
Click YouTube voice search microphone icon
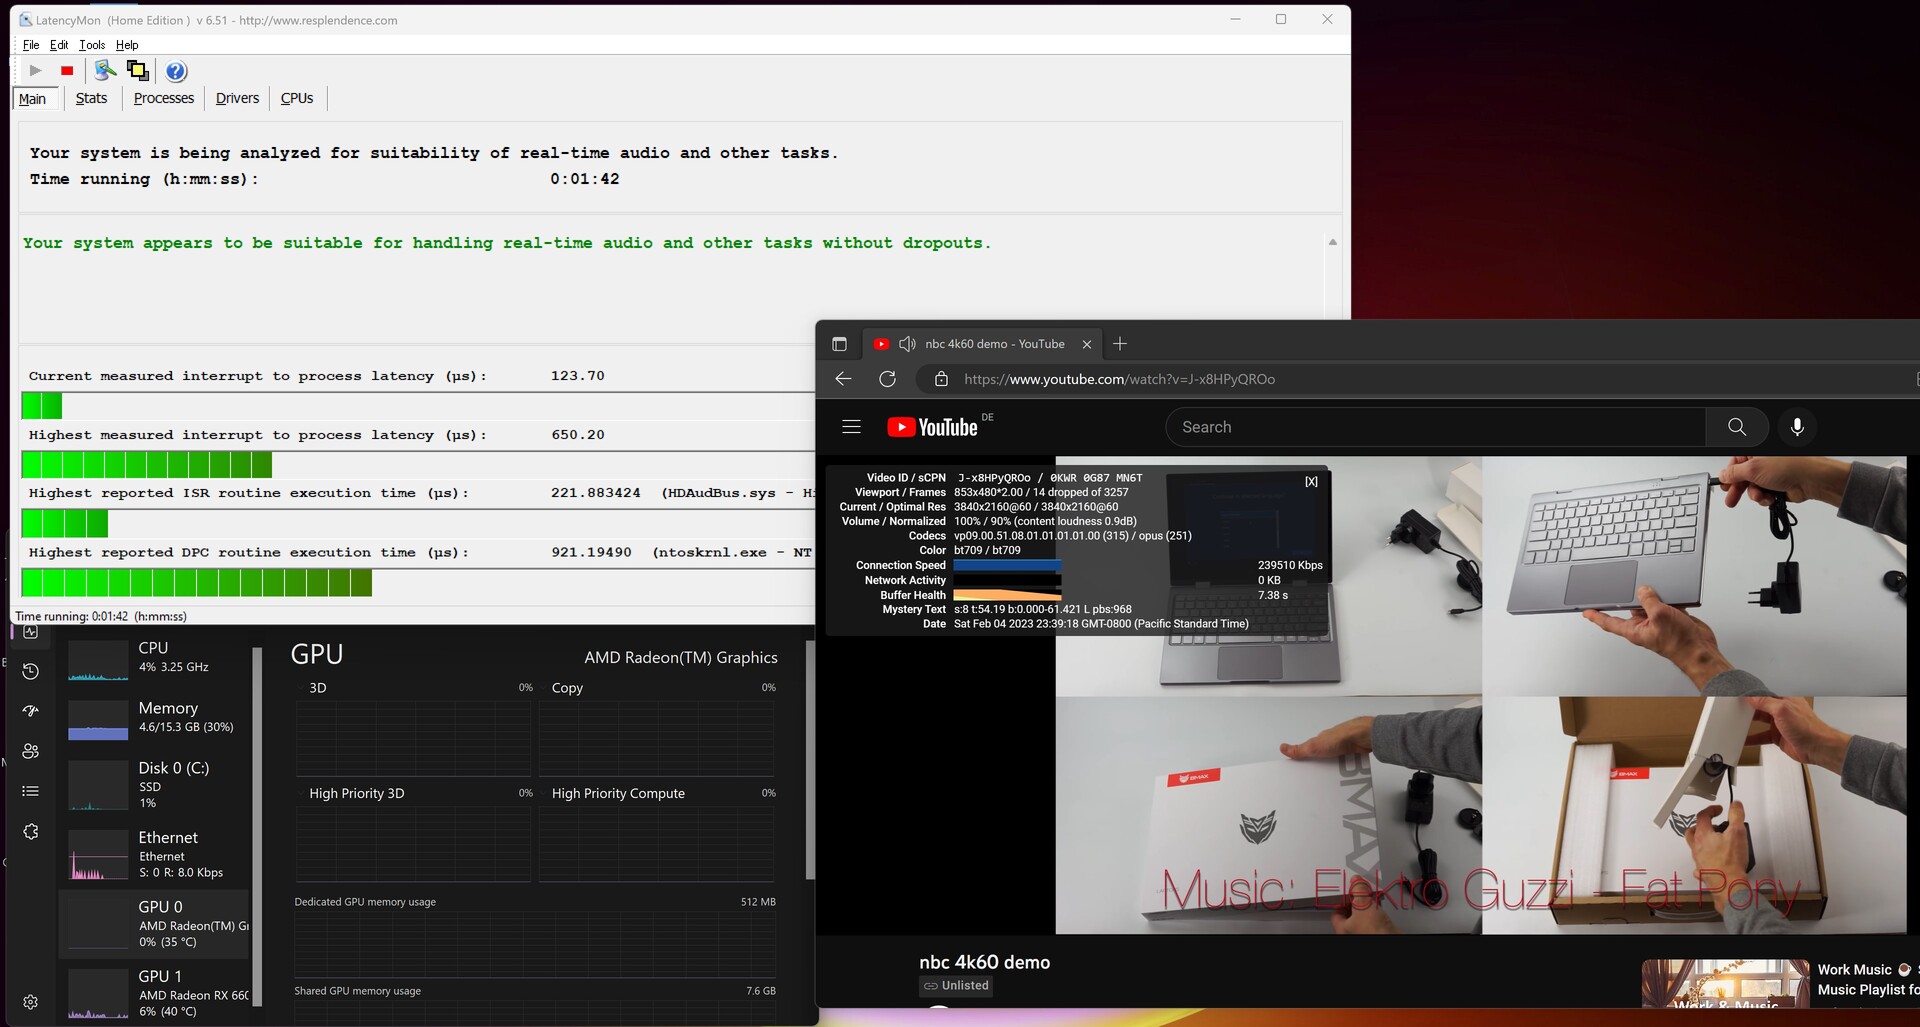1797,427
